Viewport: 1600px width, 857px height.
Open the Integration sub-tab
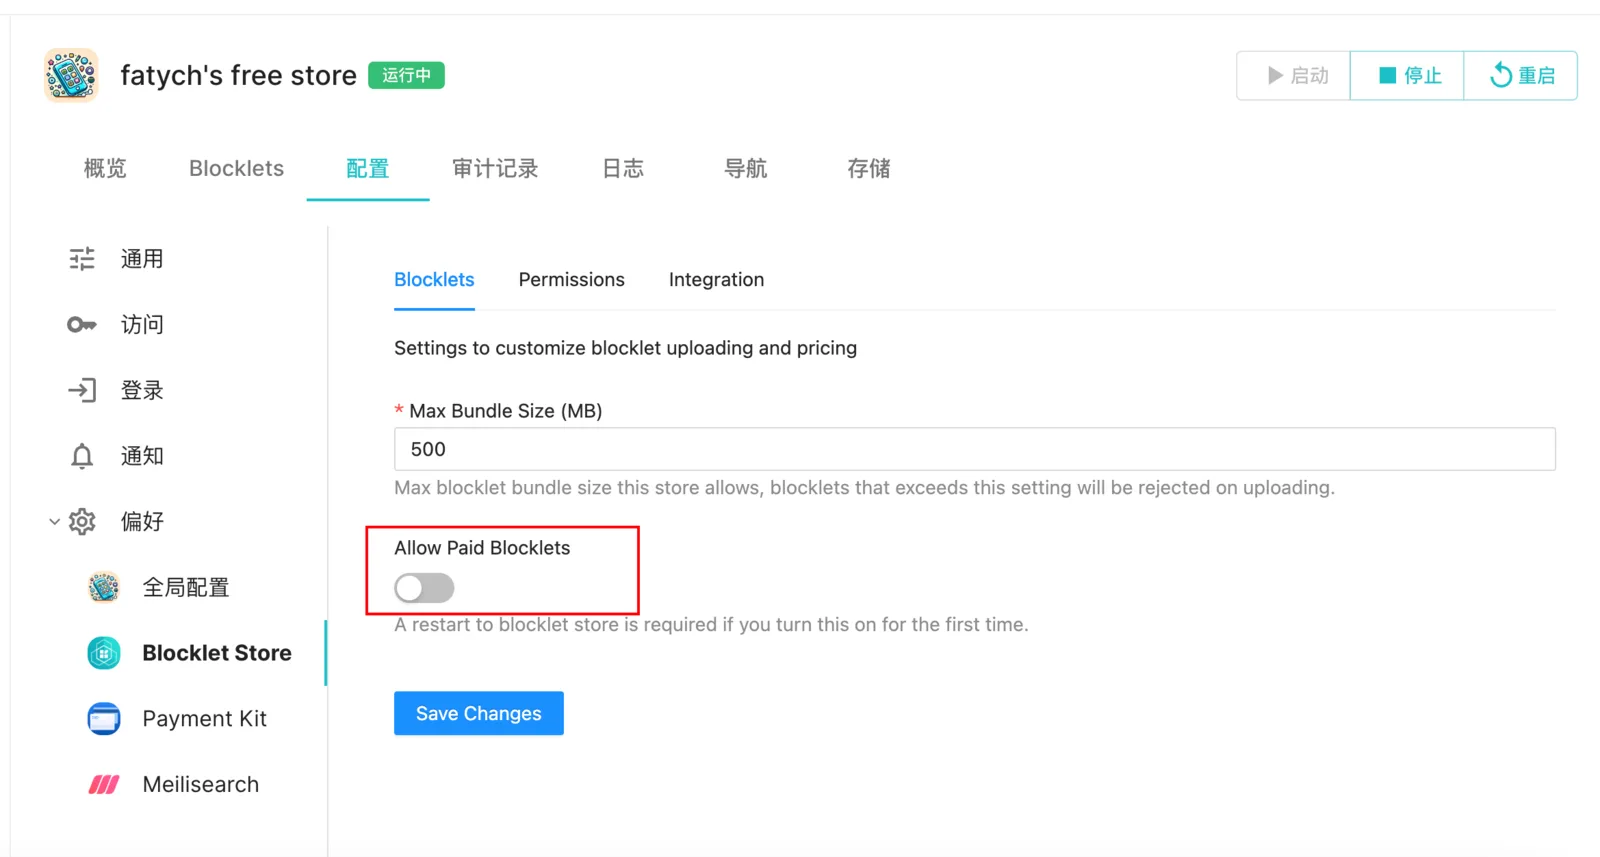[716, 280]
